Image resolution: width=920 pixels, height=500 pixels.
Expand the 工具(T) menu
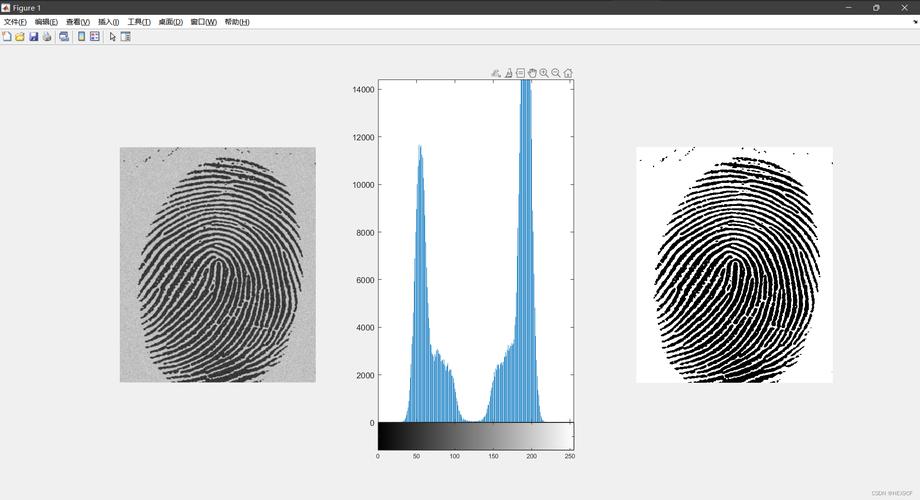139,22
